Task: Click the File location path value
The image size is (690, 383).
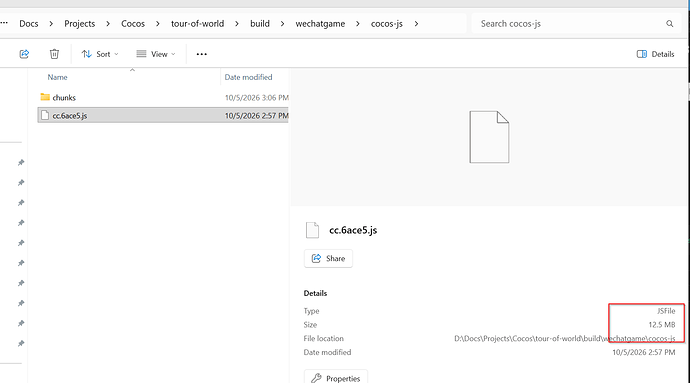Action: point(565,339)
